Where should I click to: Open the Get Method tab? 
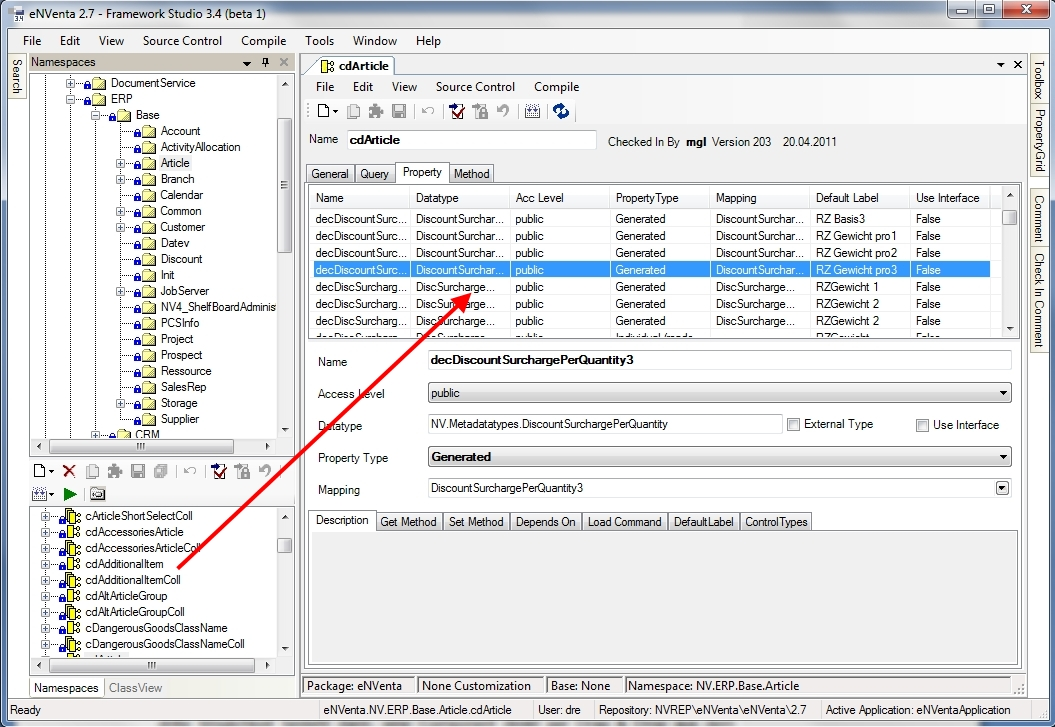408,522
